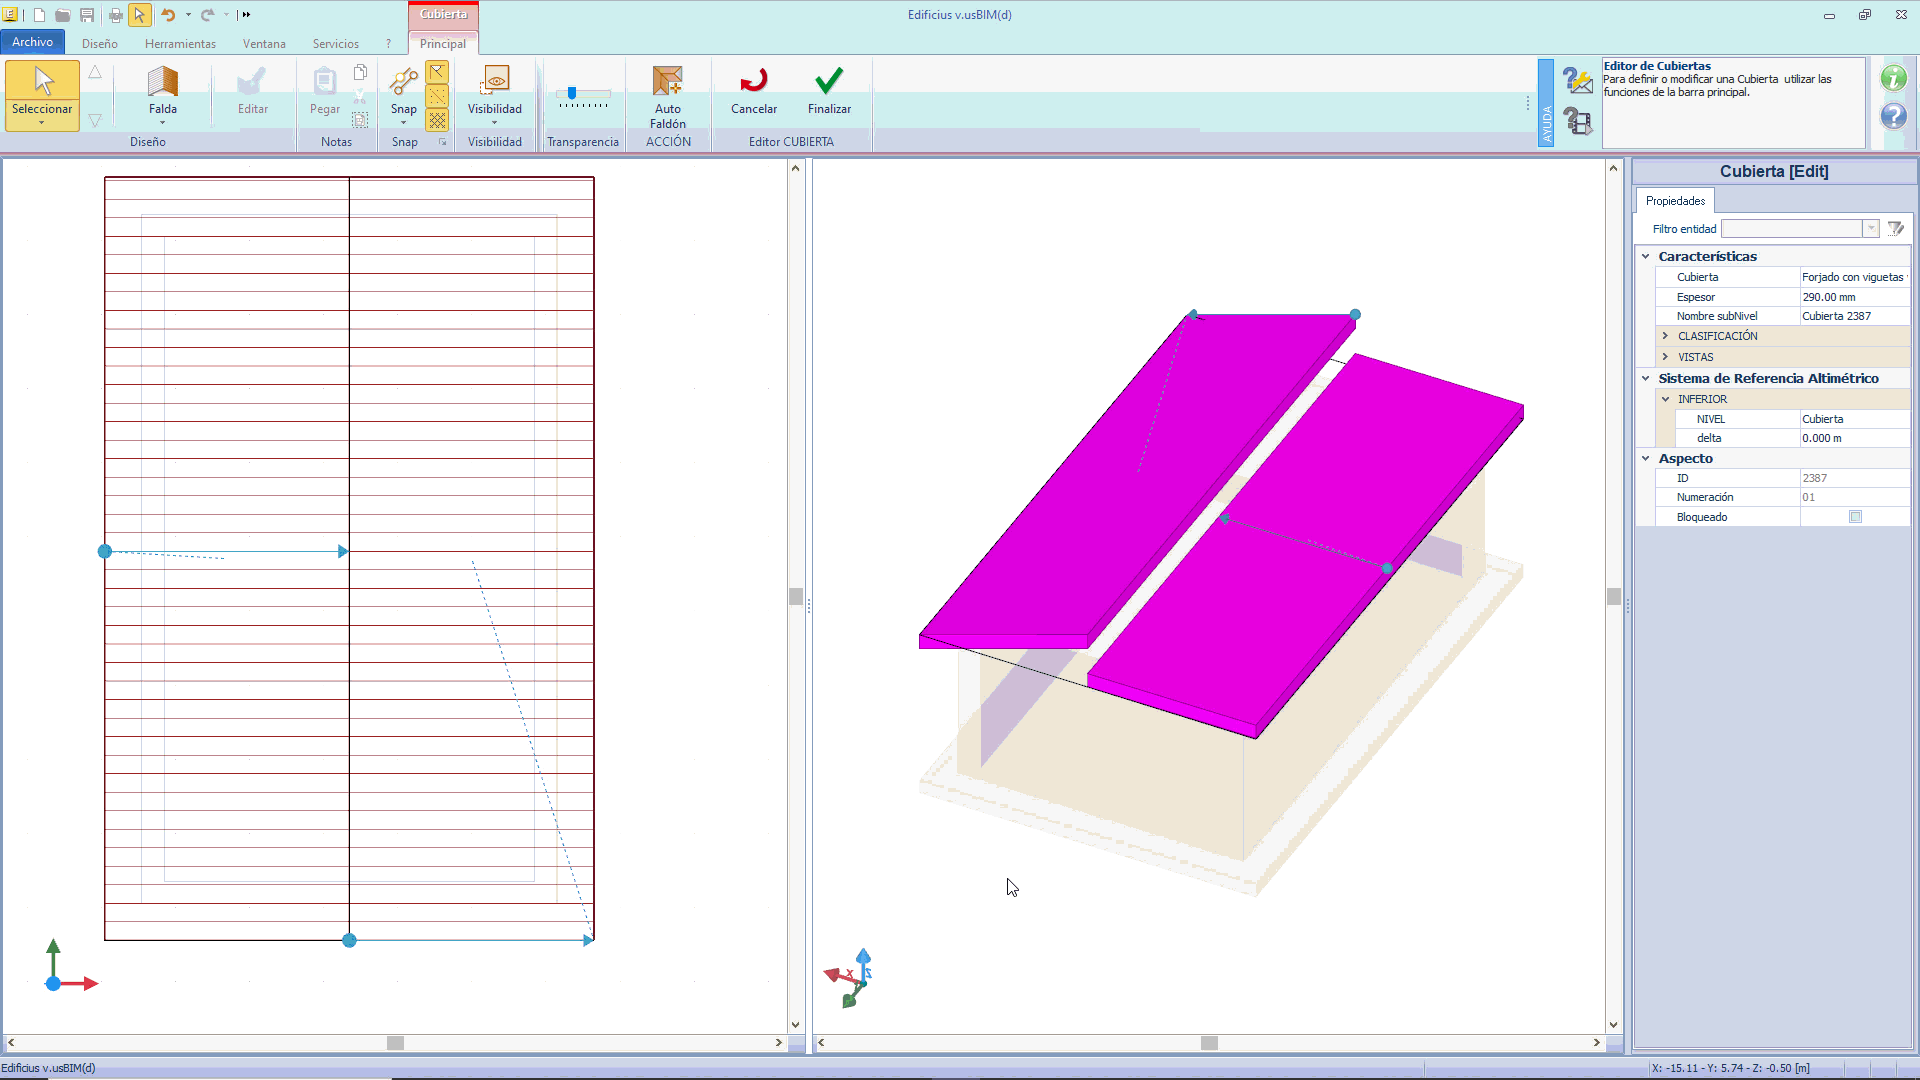Adjust the Transparencia slider handle
Screen dimensions: 1920x1080
coord(572,93)
